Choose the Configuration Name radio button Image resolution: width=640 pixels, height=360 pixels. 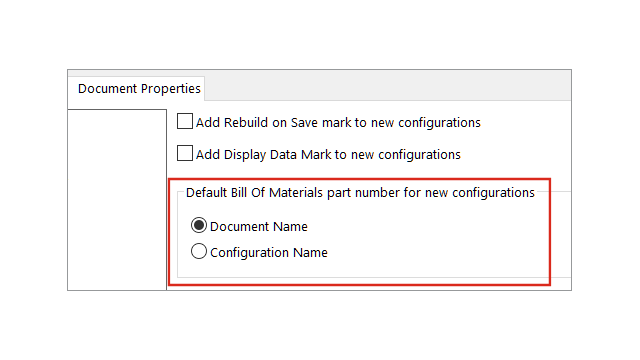[199, 251]
